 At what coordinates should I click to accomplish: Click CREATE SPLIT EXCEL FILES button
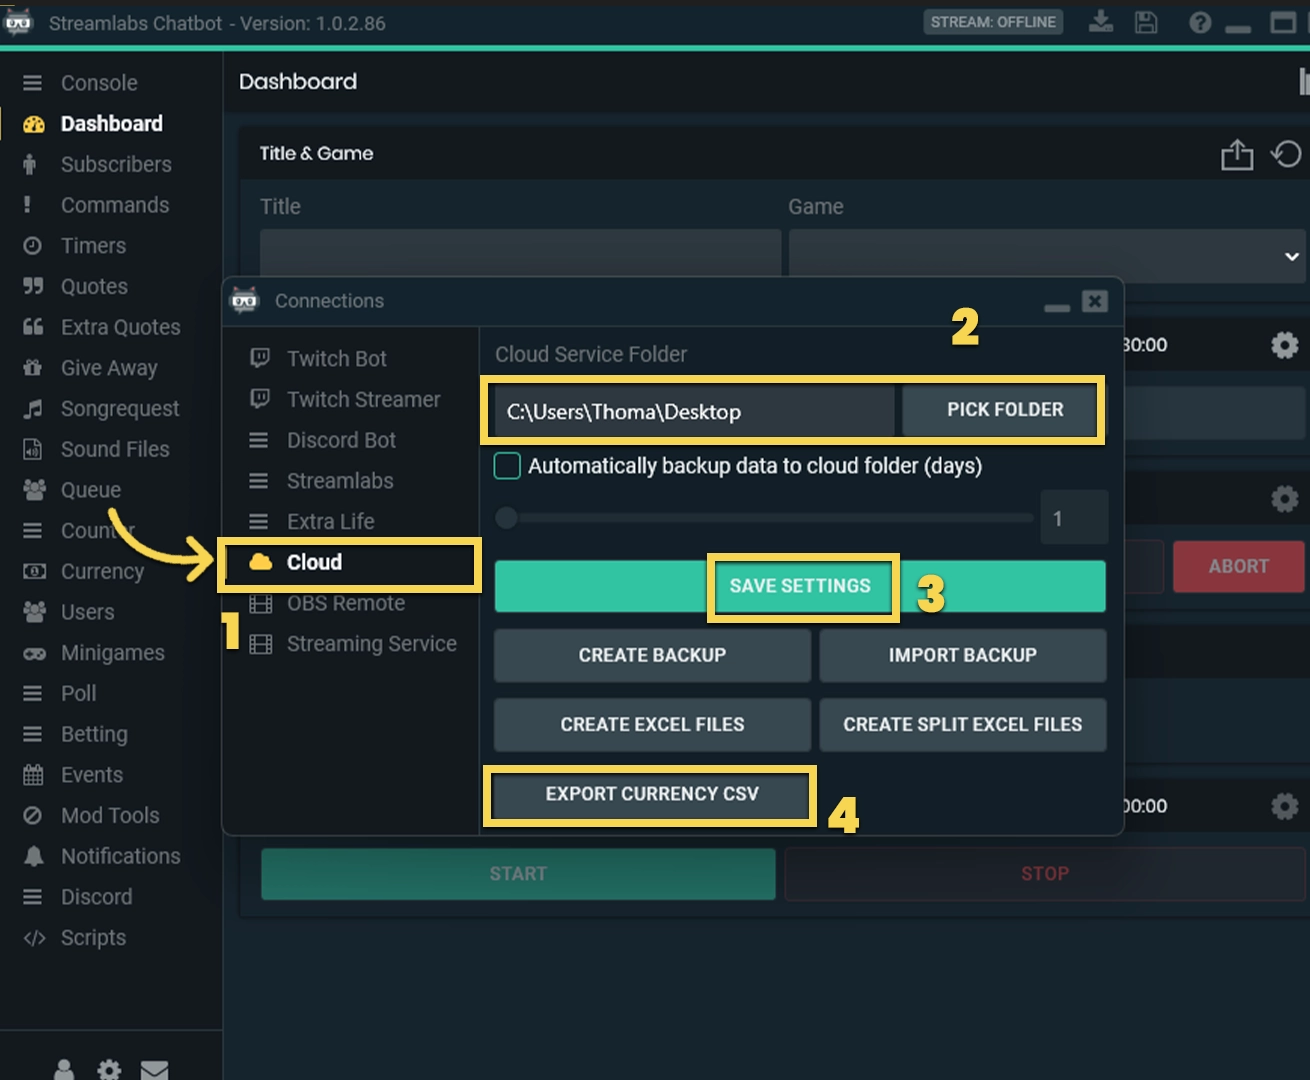[x=963, y=724]
